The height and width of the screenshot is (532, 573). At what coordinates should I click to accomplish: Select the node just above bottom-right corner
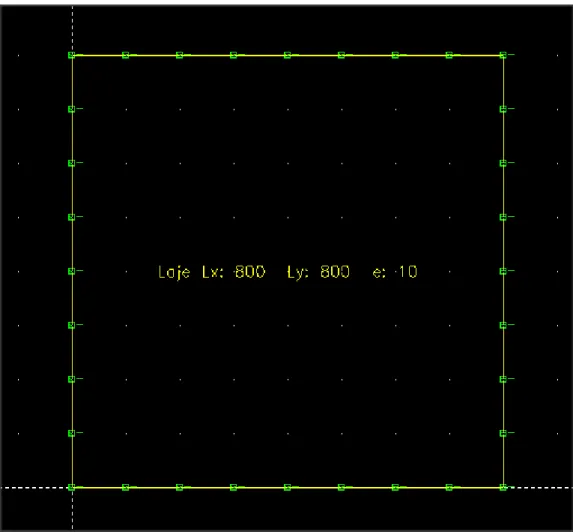(503, 433)
